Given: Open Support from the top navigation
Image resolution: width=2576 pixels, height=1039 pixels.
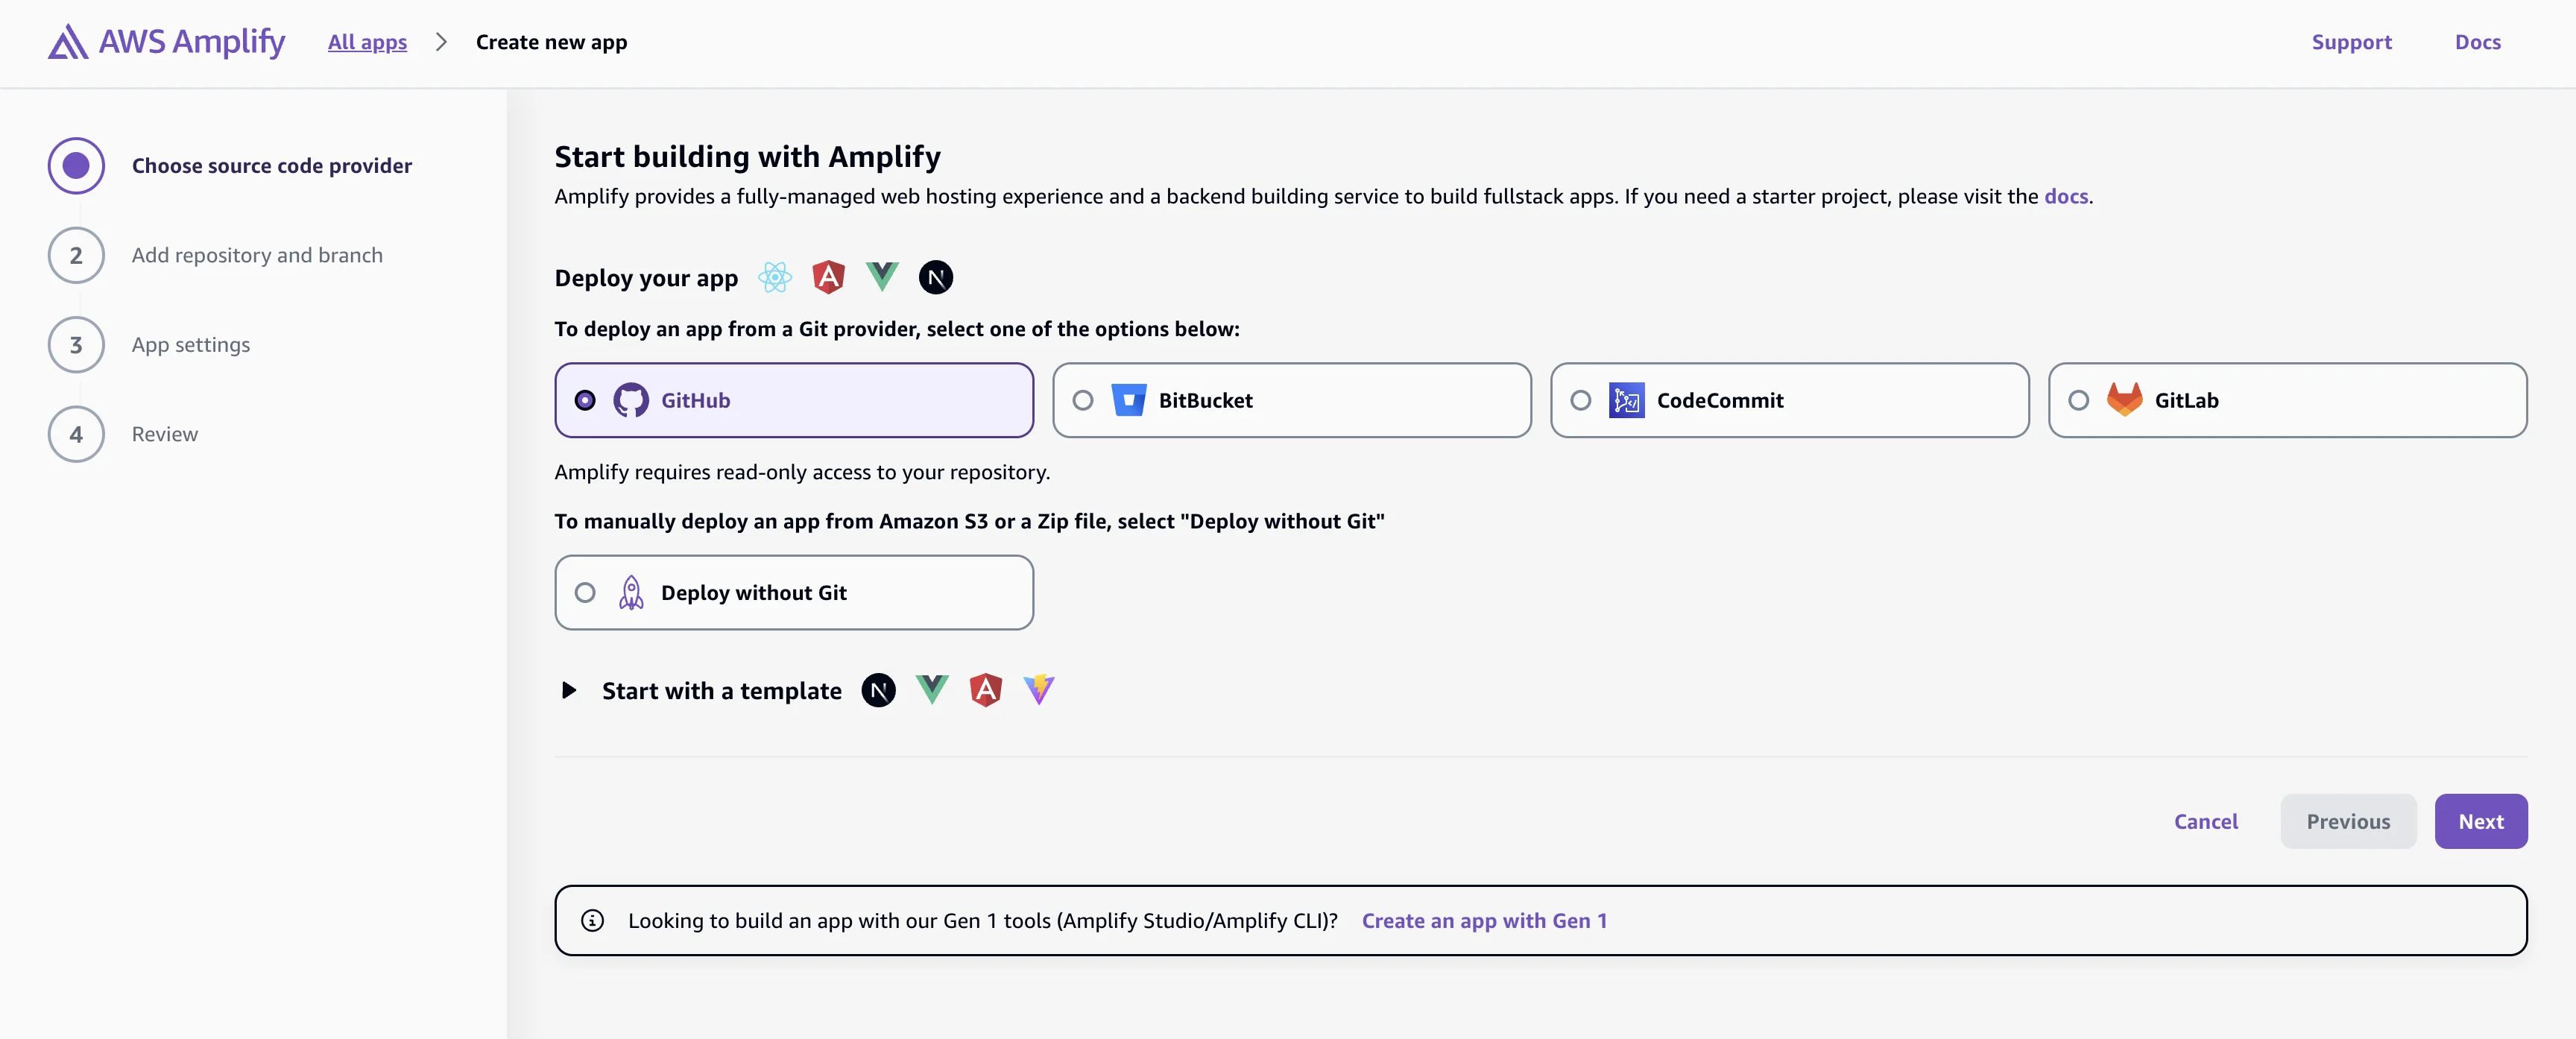Looking at the screenshot, I should coord(2352,42).
